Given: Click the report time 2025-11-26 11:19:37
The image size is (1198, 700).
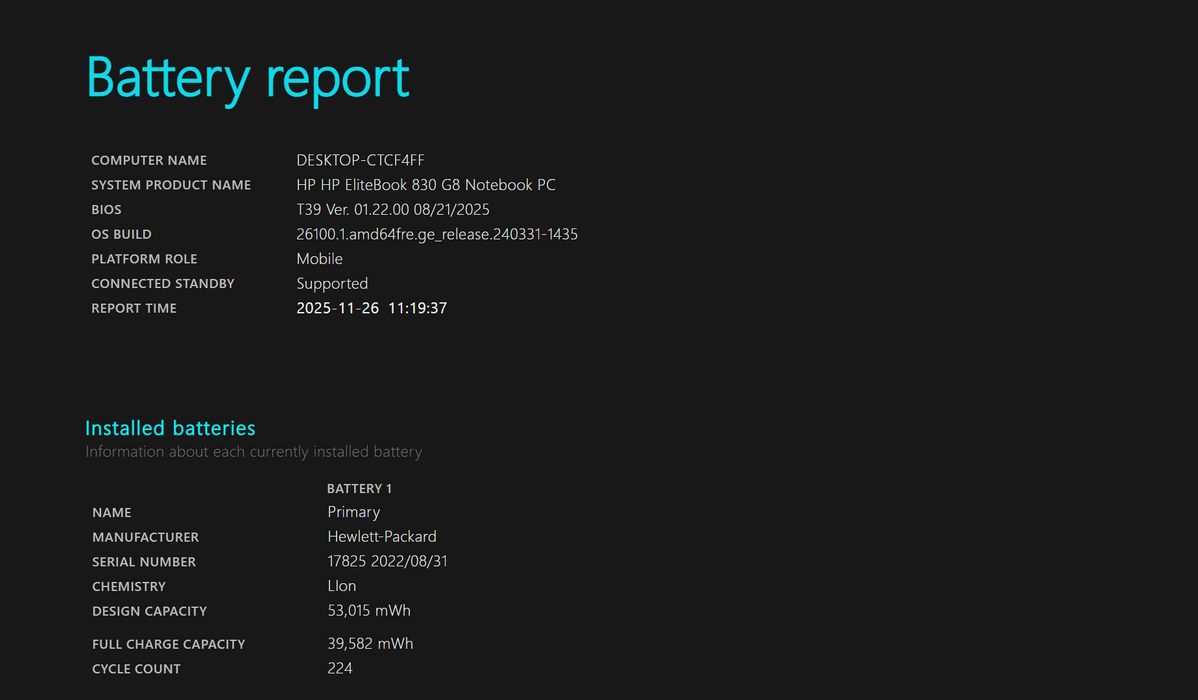Looking at the screenshot, I should pyautogui.click(x=371, y=308).
